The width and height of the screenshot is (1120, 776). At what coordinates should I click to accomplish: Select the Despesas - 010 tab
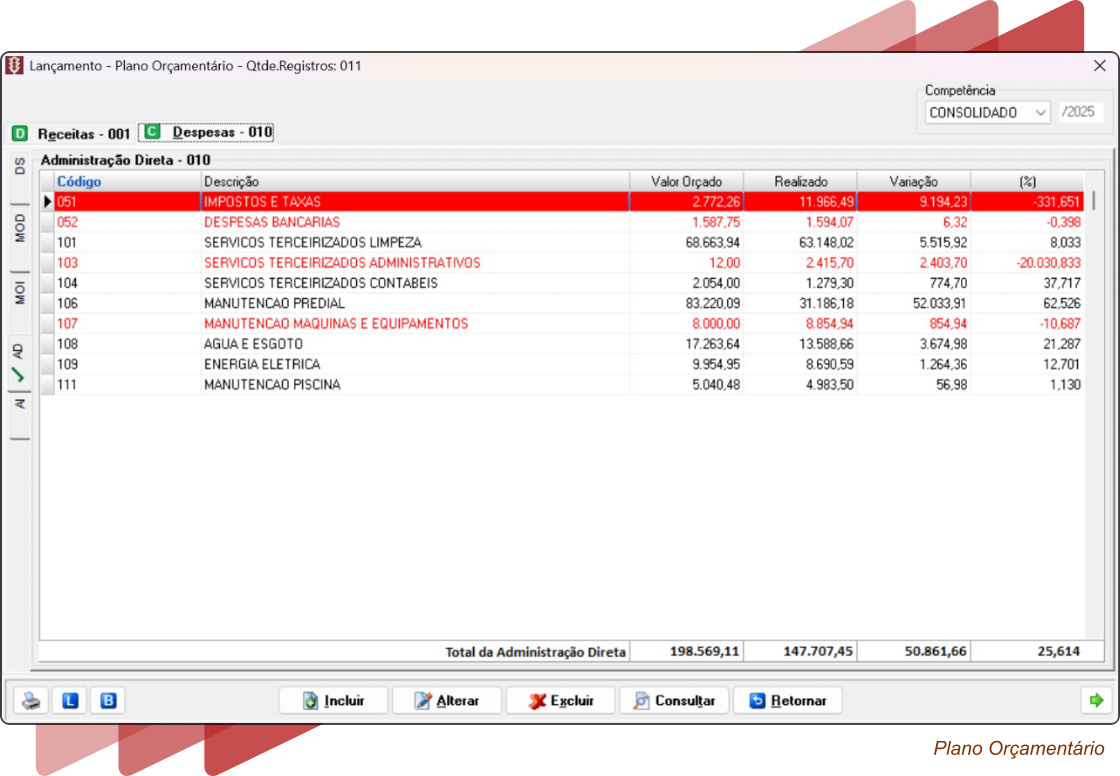(222, 132)
